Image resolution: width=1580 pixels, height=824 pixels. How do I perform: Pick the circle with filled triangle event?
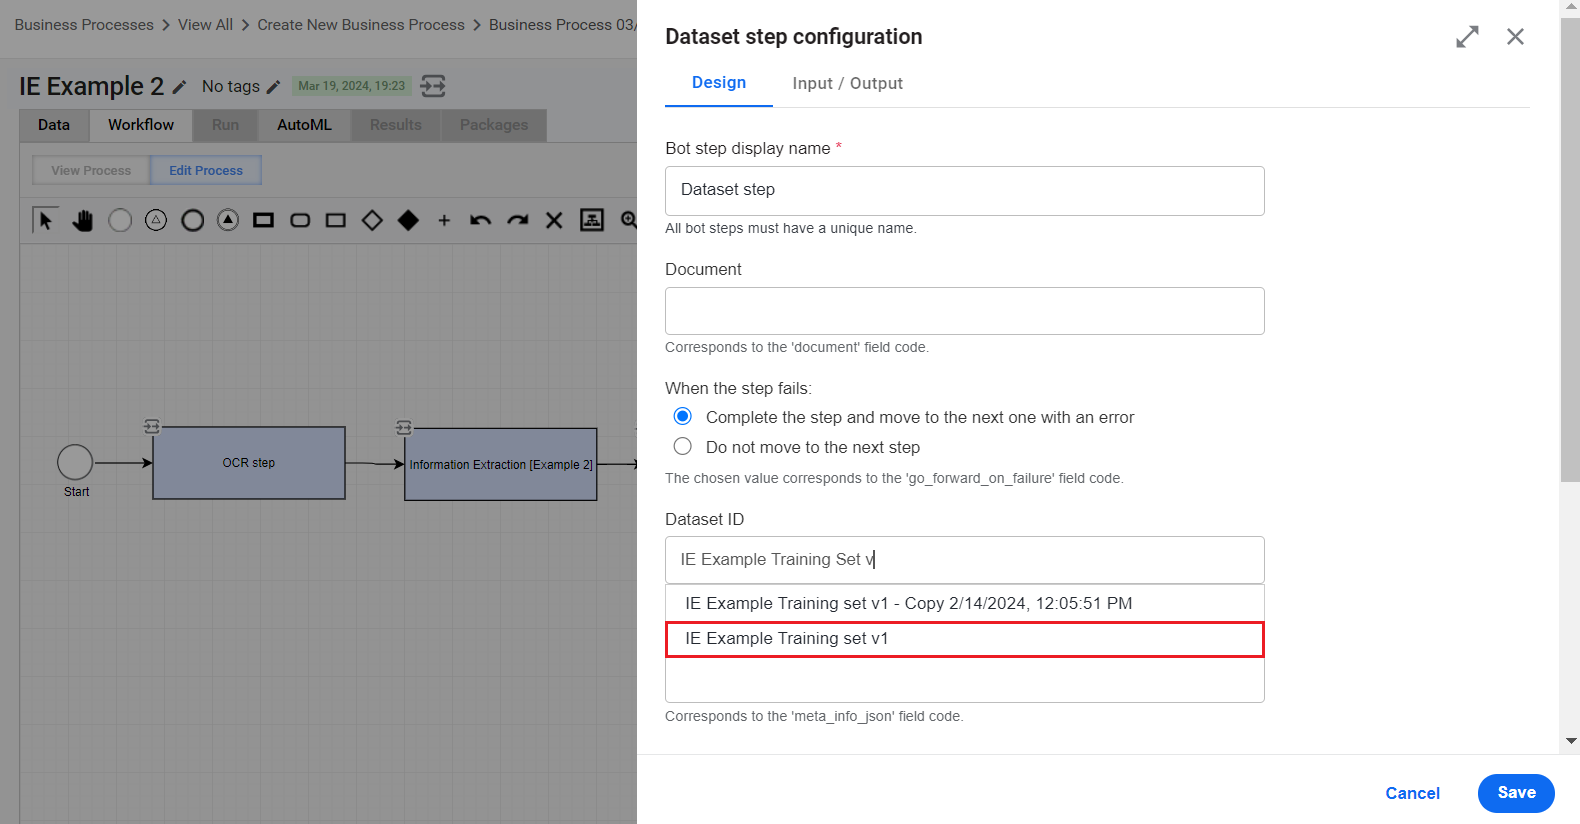[x=228, y=220]
